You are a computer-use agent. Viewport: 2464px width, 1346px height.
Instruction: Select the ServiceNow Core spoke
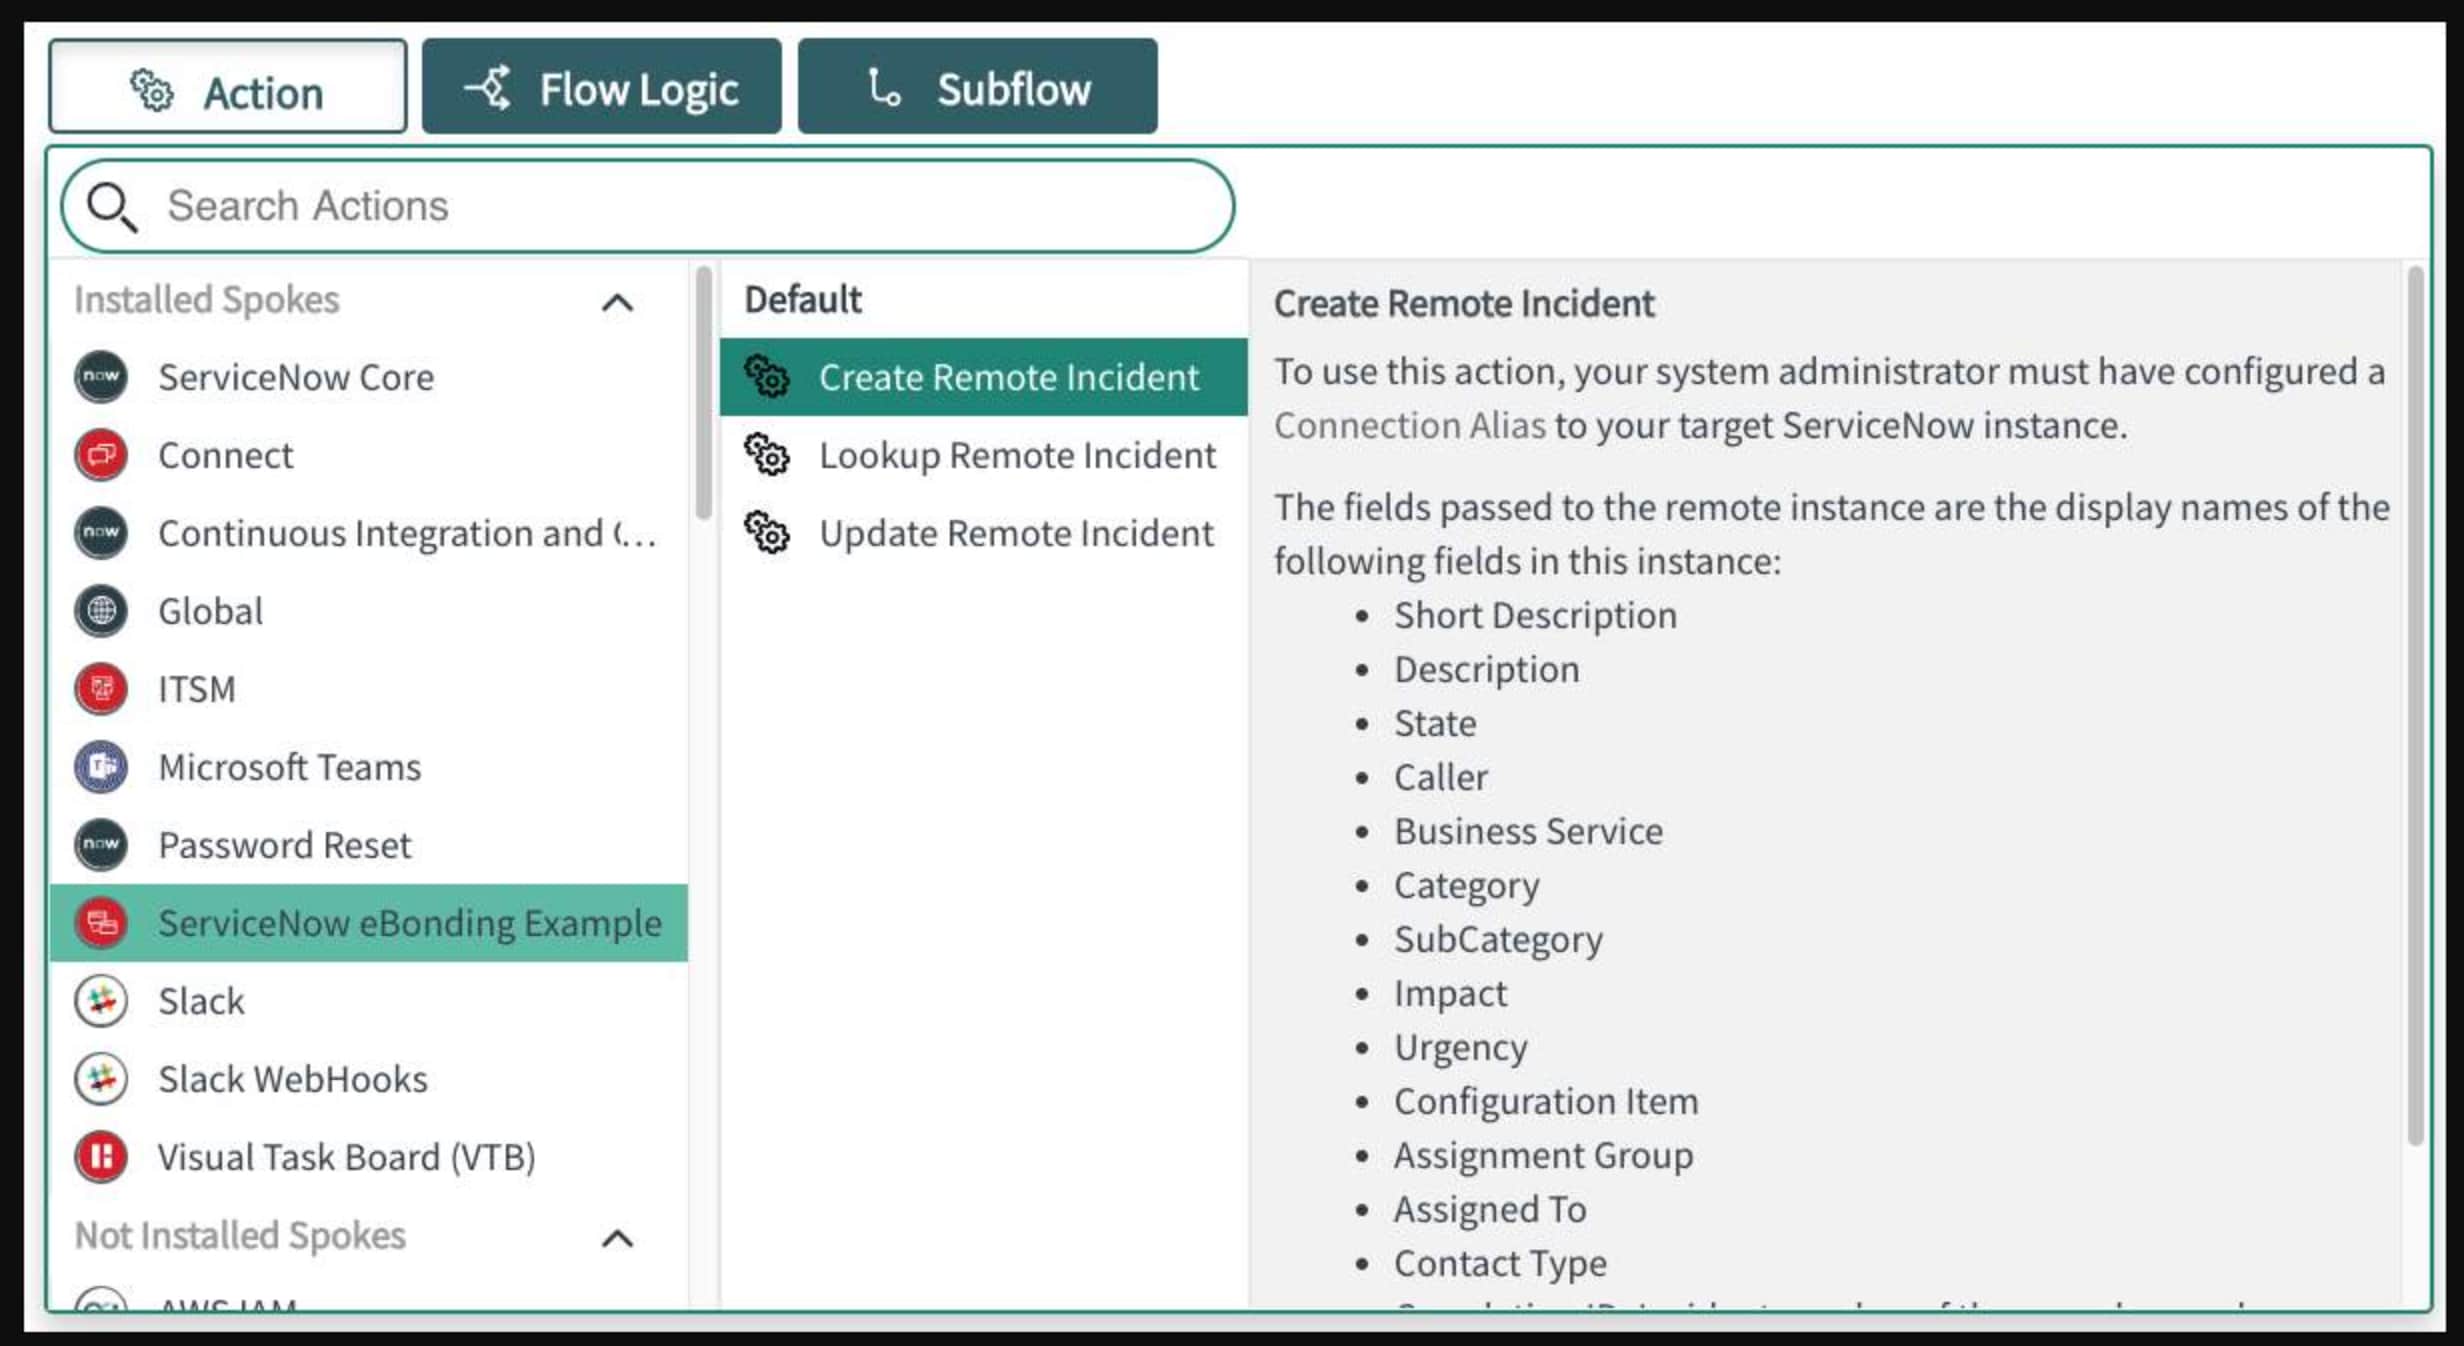369,377
